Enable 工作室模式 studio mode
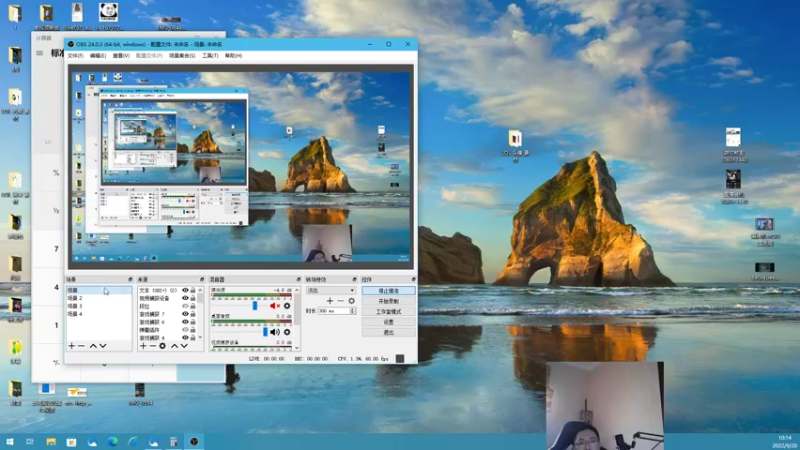 tap(388, 311)
